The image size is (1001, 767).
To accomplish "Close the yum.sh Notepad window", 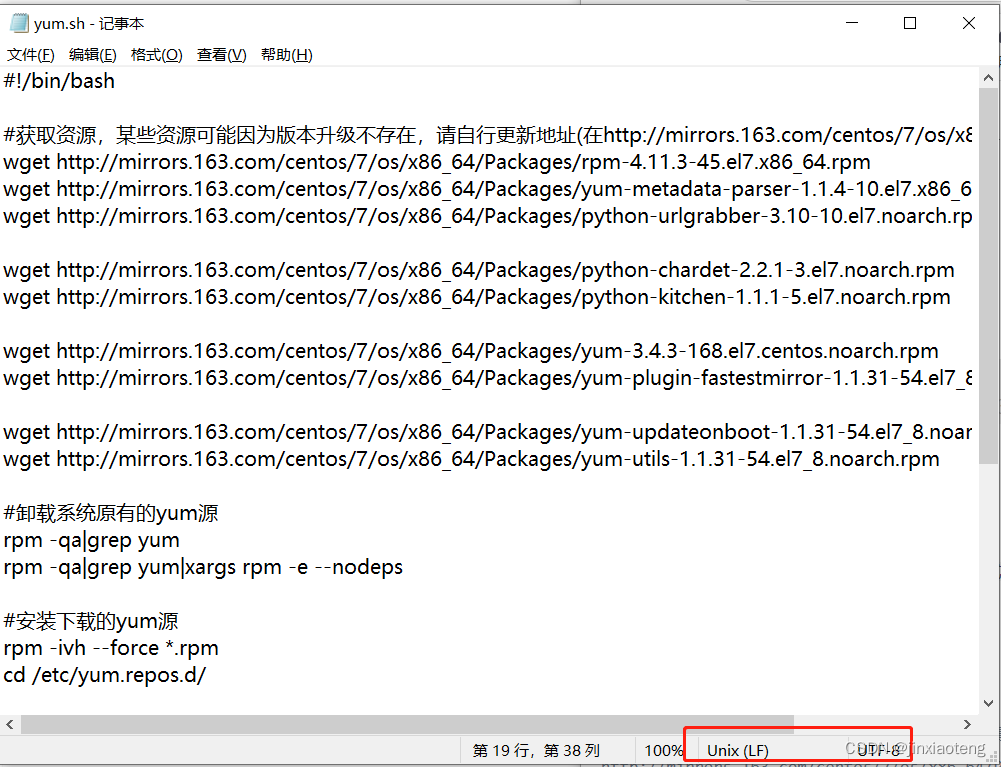I will click(x=968, y=23).
